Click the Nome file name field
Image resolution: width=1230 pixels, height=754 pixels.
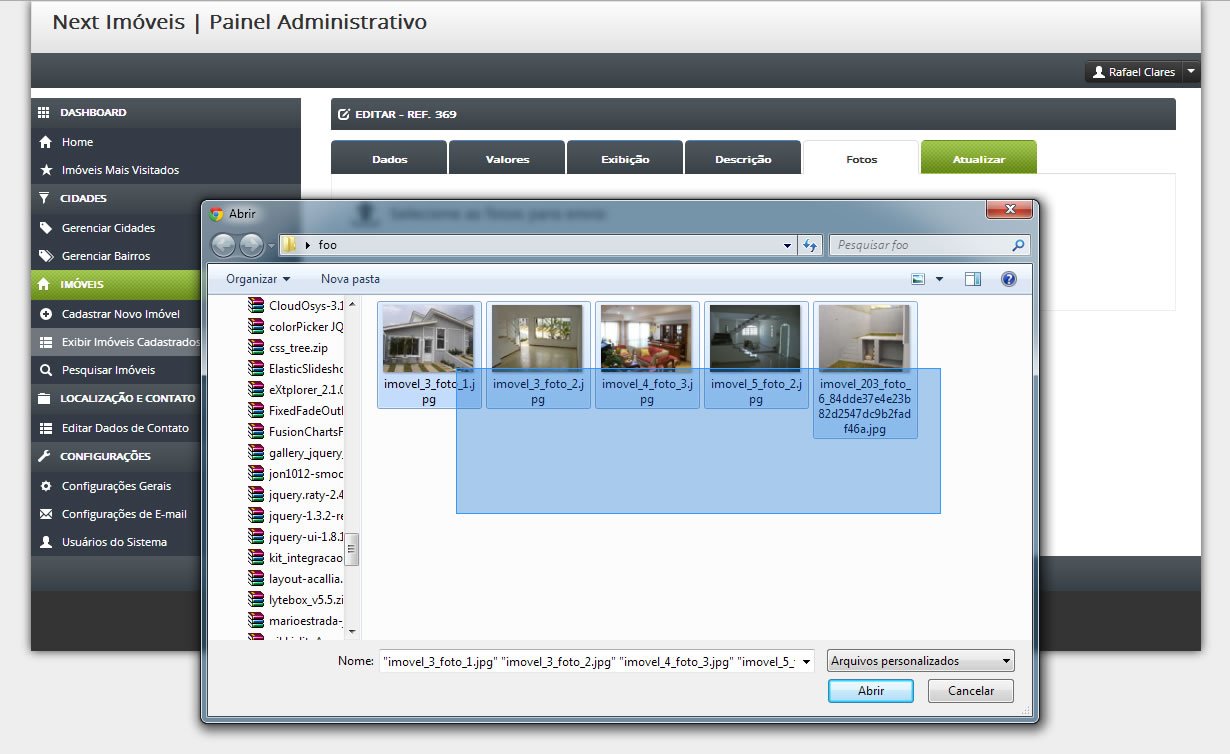(x=598, y=661)
